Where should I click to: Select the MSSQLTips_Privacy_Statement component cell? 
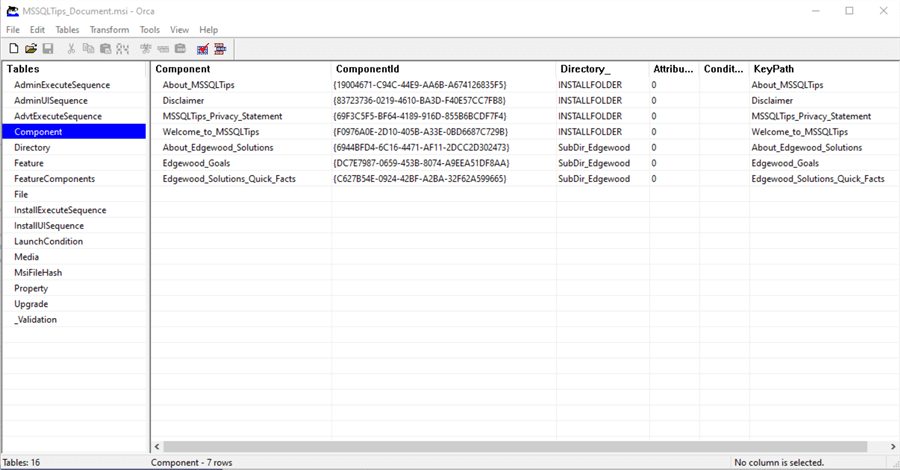222,116
